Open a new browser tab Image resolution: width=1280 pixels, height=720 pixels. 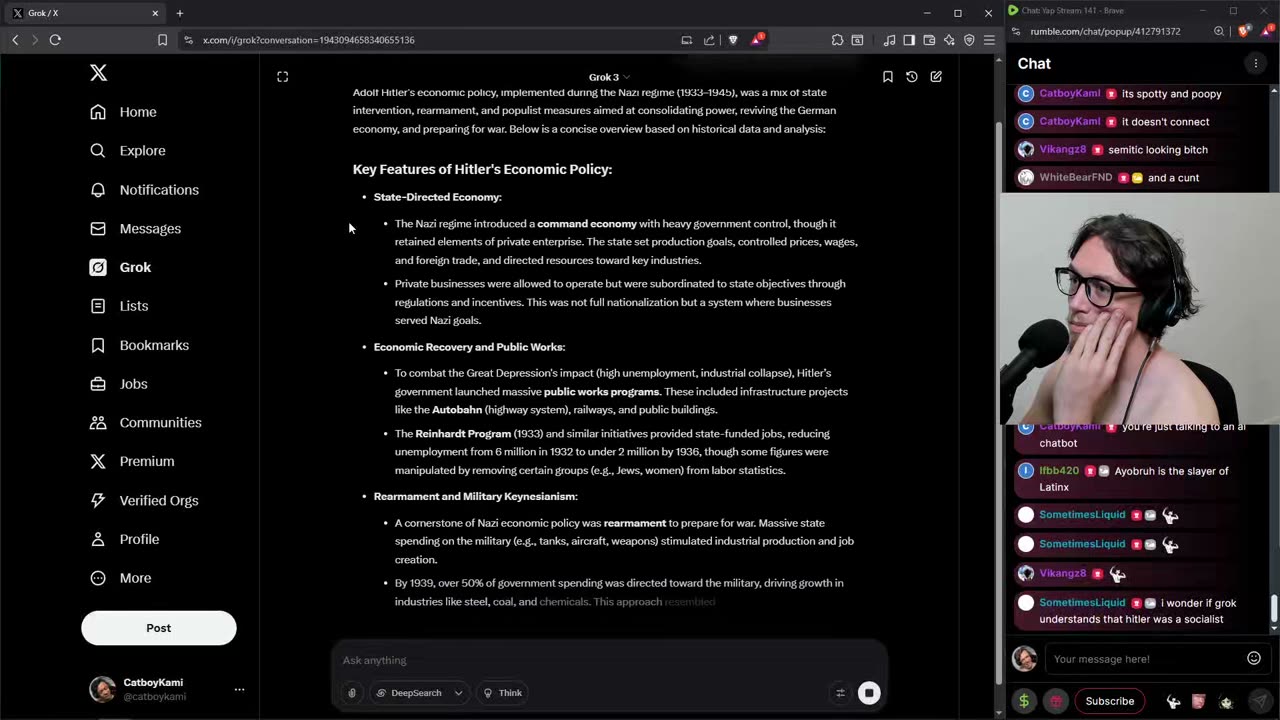[180, 13]
